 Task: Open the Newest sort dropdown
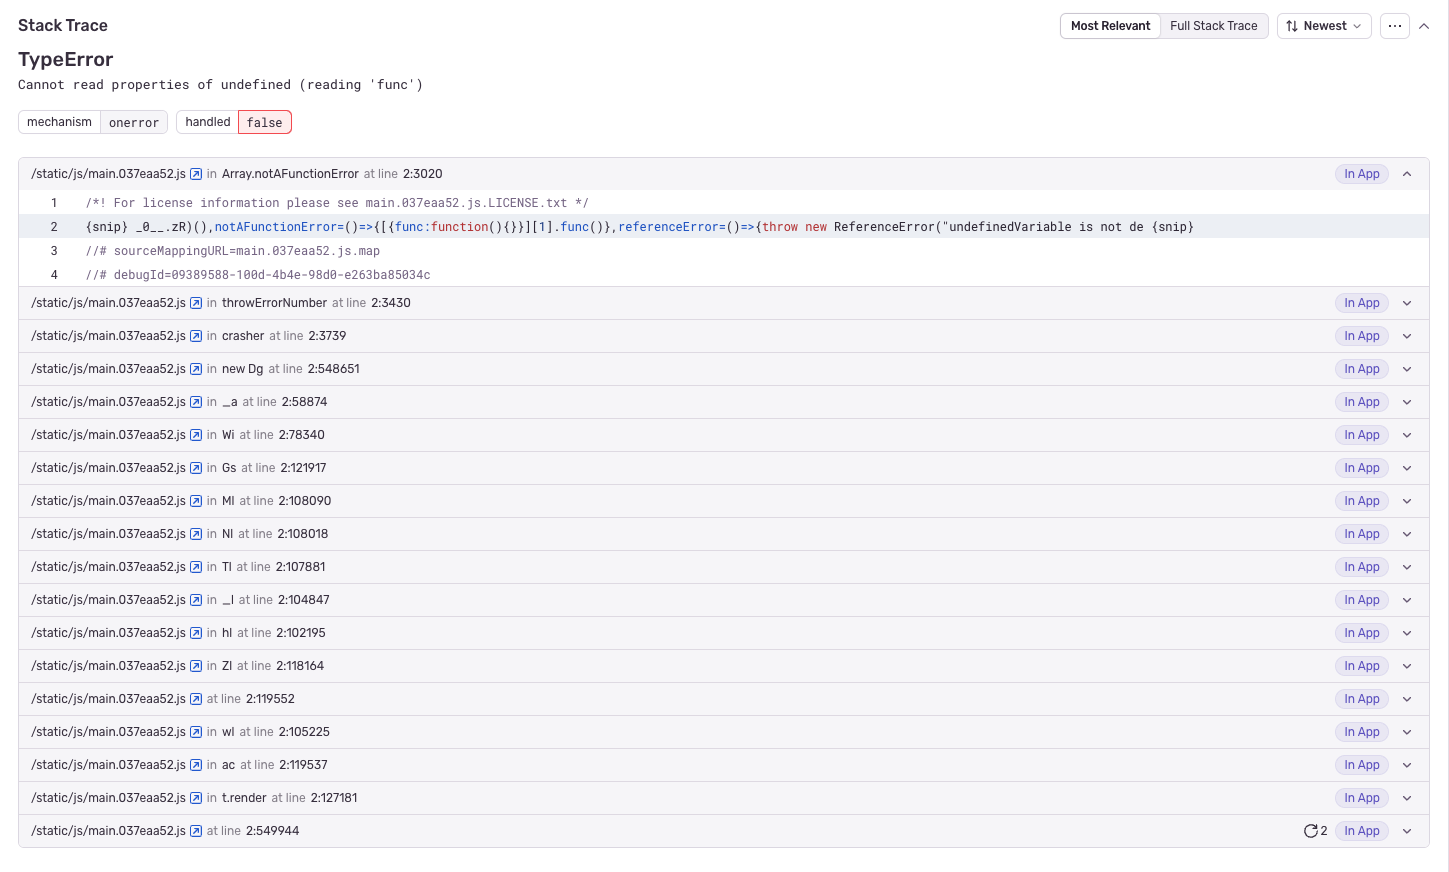(1324, 26)
